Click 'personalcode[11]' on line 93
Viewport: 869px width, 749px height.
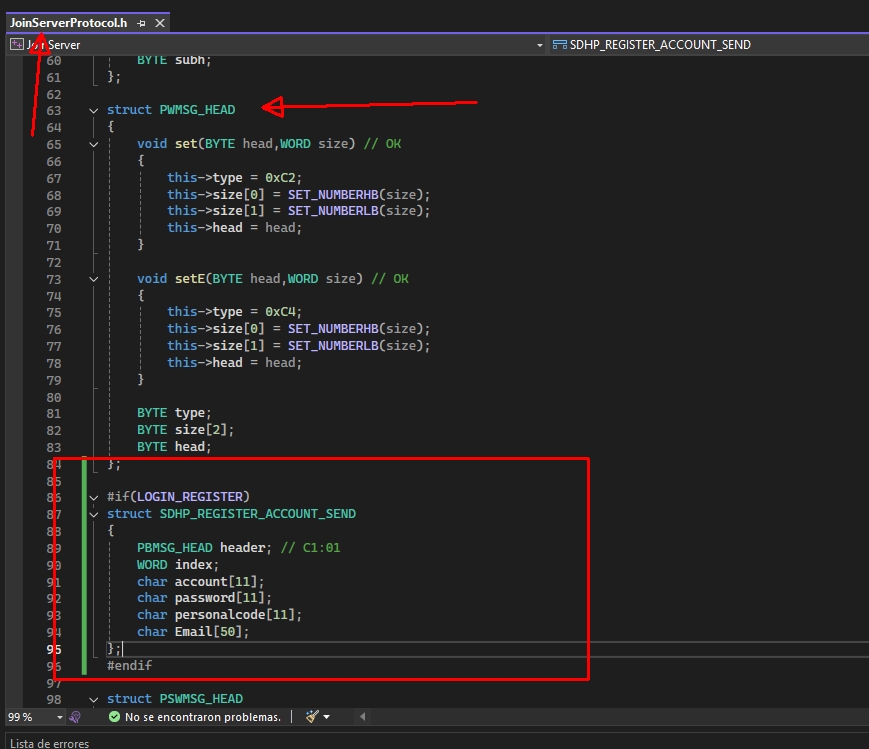235,615
